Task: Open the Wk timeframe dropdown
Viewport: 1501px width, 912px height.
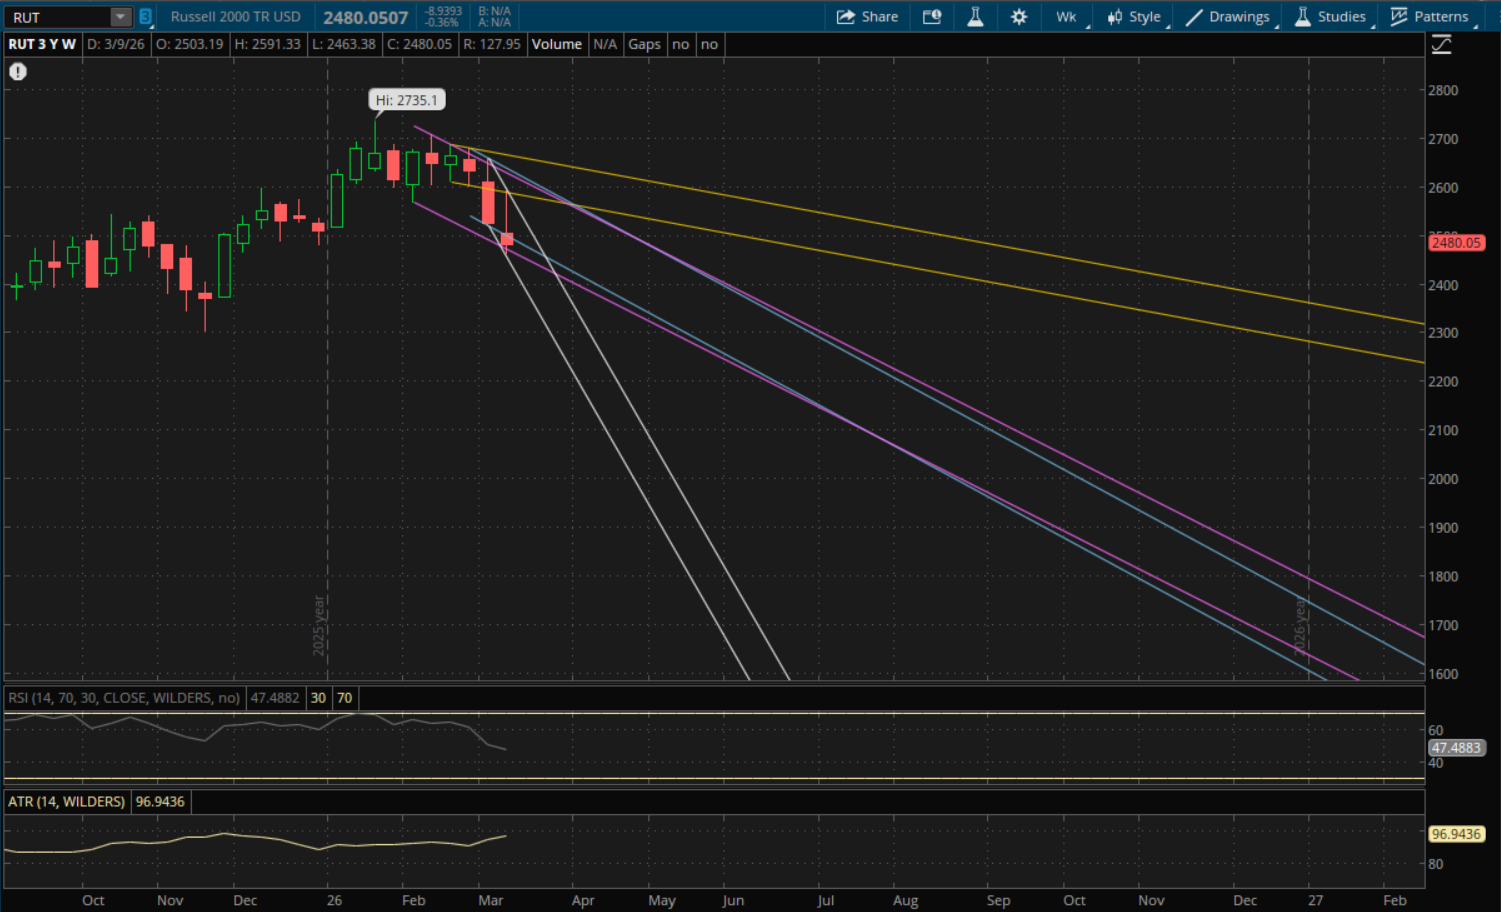Action: pos(1066,17)
